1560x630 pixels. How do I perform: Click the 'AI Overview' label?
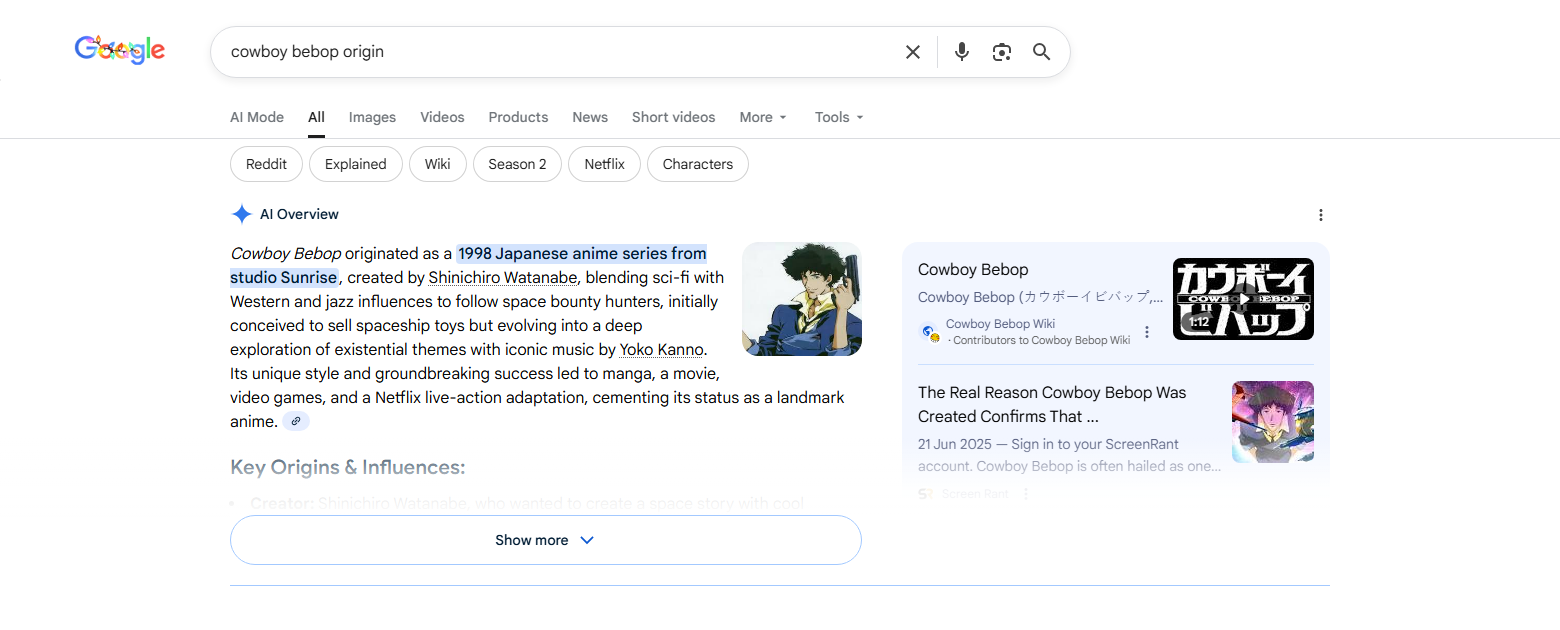pyautogui.click(x=299, y=214)
